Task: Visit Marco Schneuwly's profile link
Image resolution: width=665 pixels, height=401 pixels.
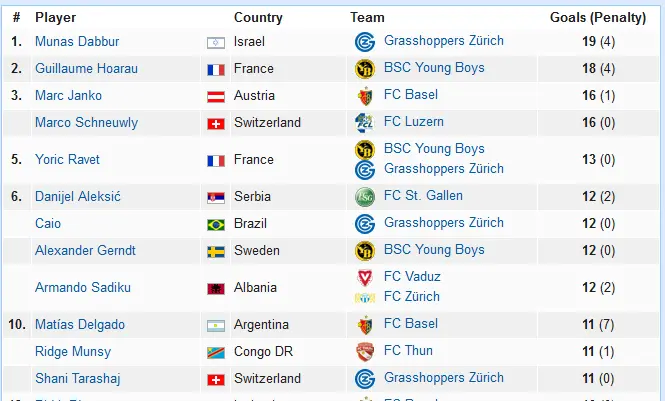Action: [x=86, y=123]
